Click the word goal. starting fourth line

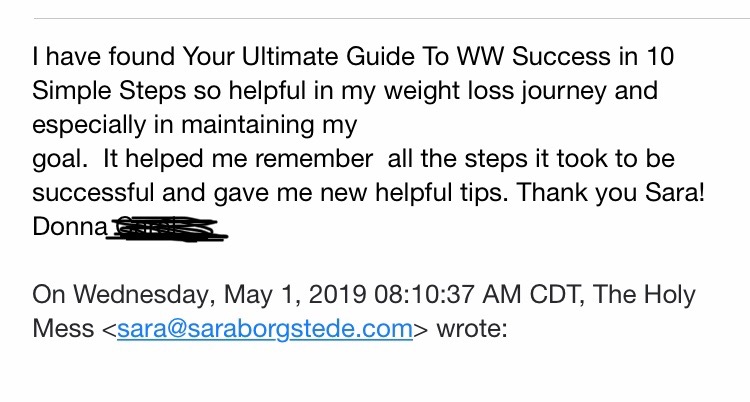tap(60, 160)
